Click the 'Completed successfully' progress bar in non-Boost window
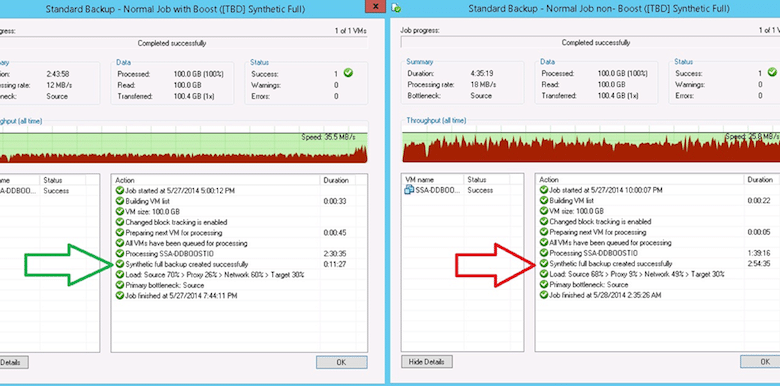The image size is (780, 386). pos(590,43)
